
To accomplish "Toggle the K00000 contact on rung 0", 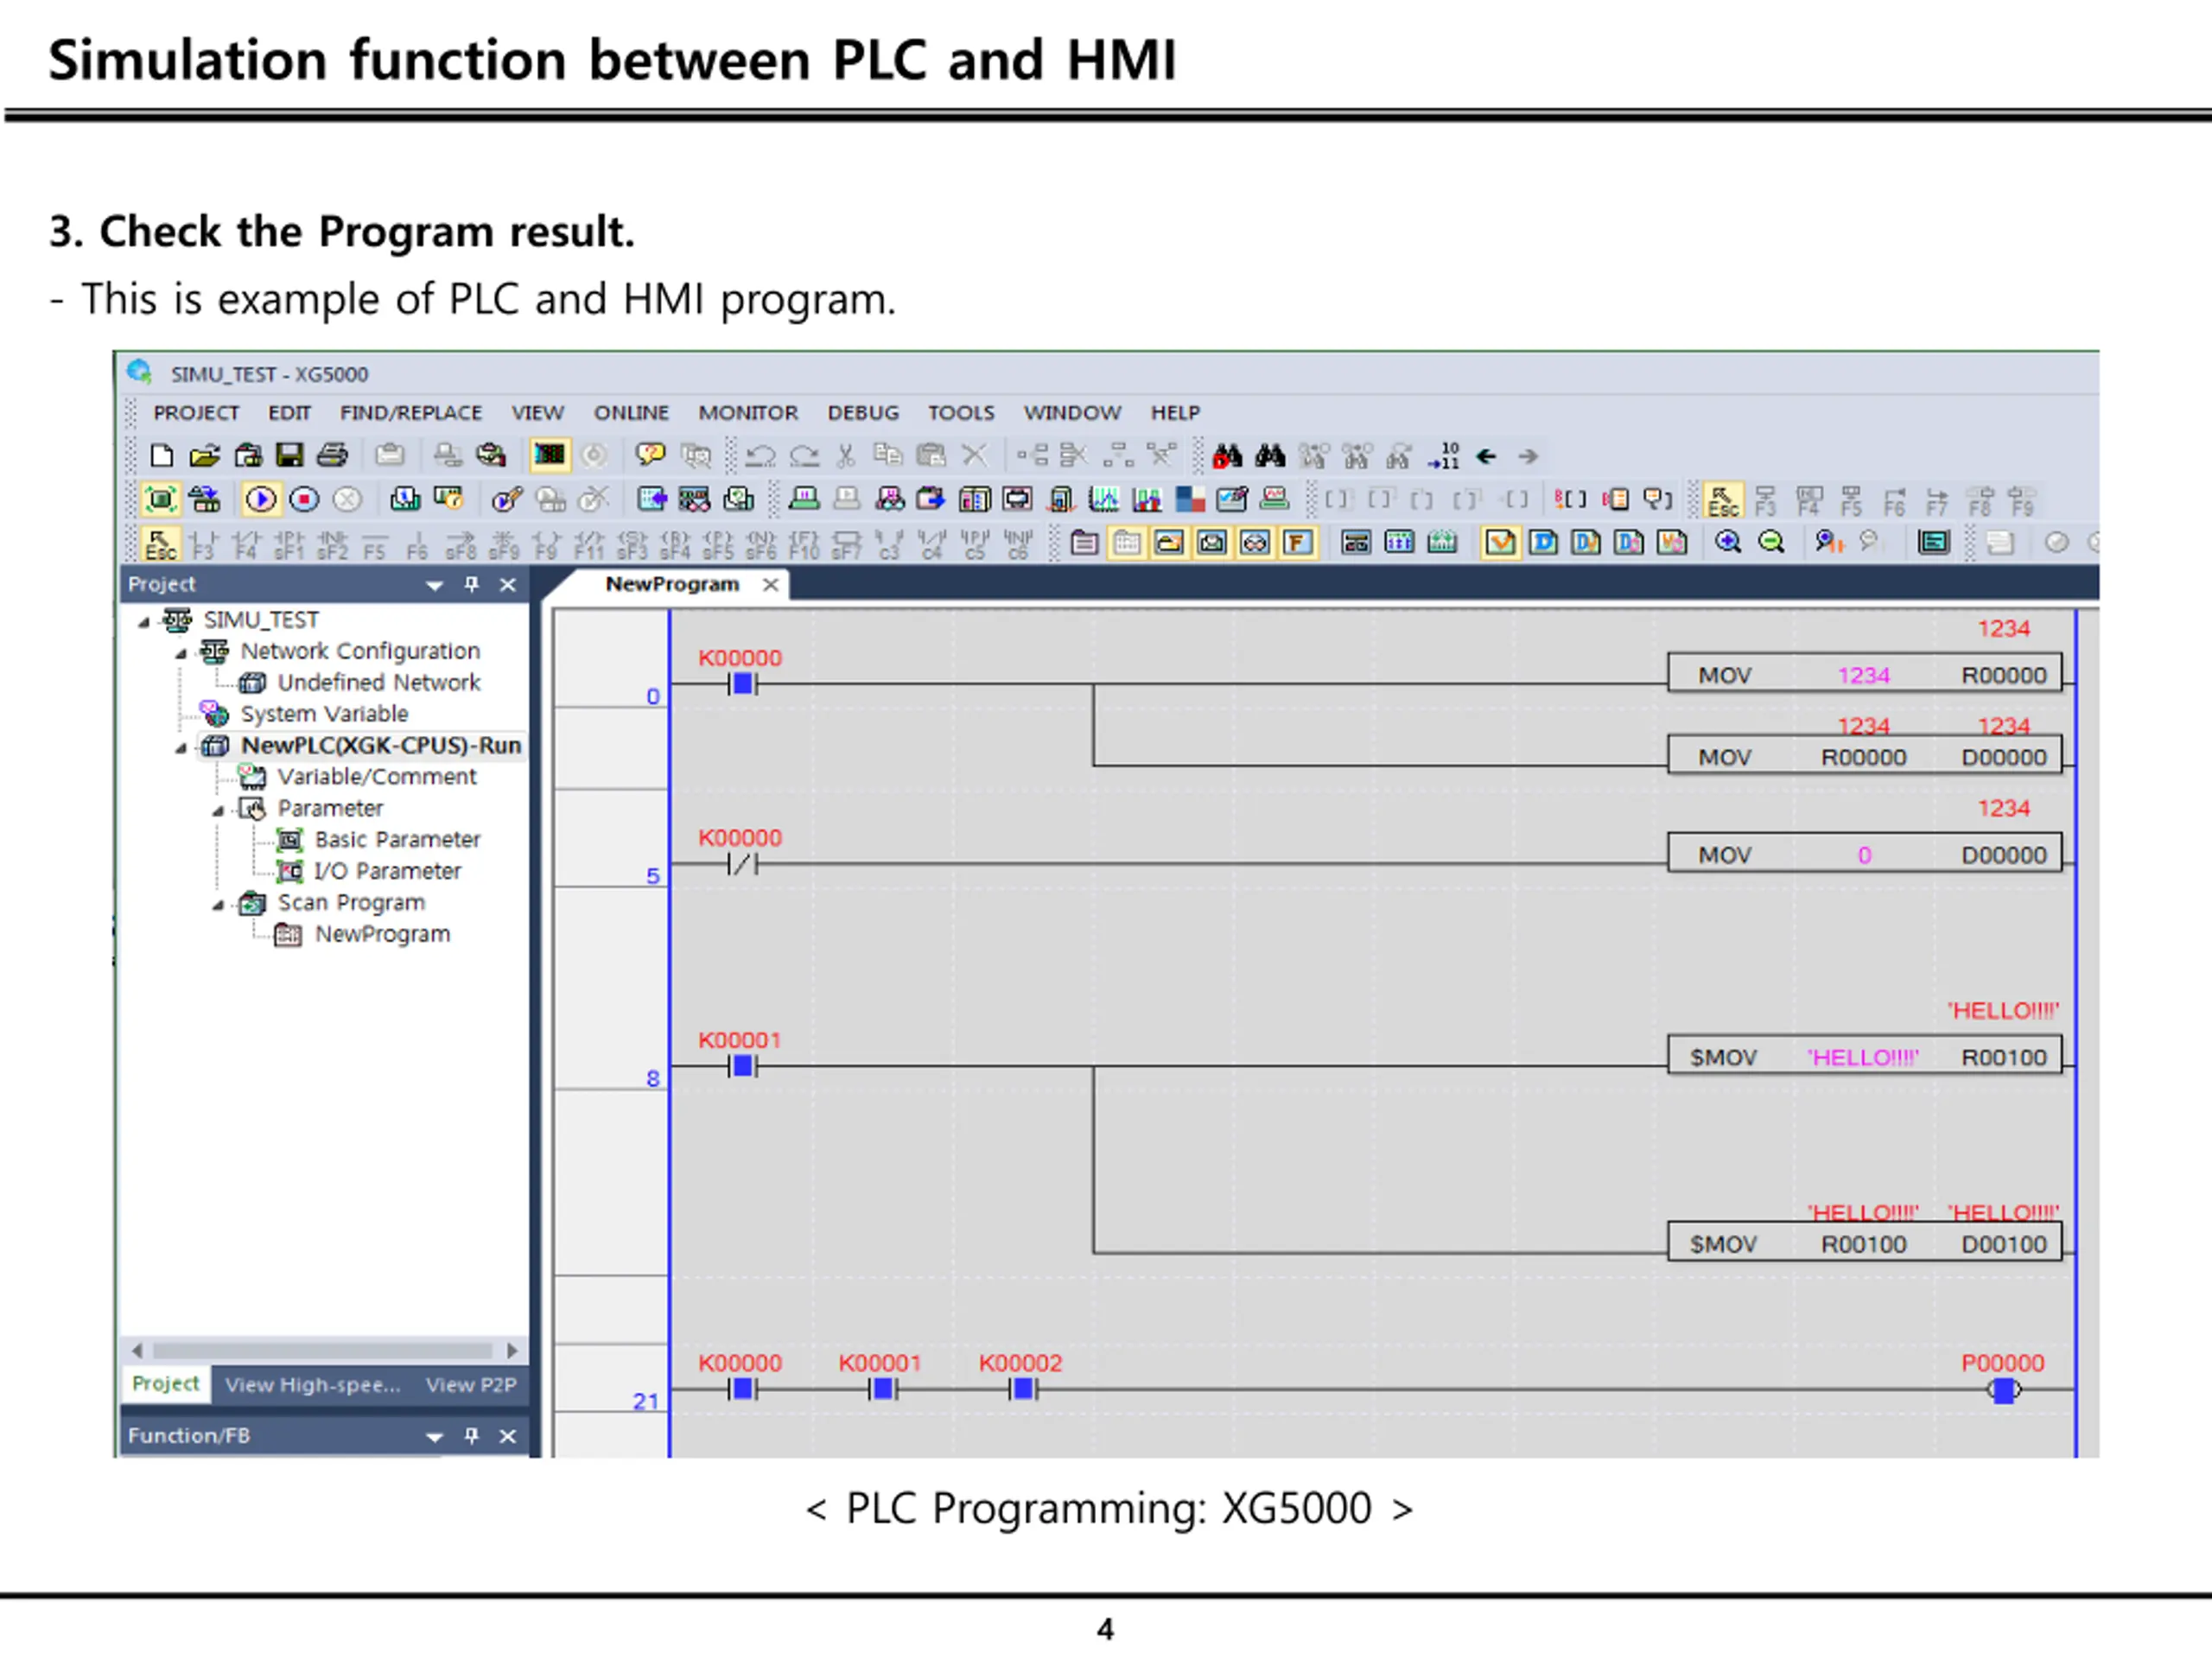I will 742,684.
